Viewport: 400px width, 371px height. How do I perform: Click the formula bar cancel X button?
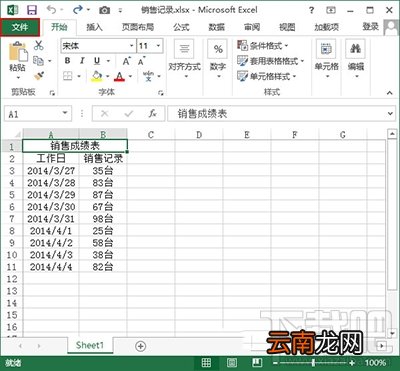tap(104, 114)
